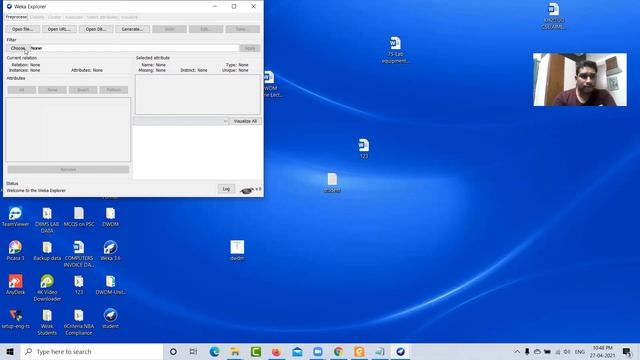Open the attribute class dropdown beside Visualize All
This screenshot has height=360, width=640.
click(181, 121)
